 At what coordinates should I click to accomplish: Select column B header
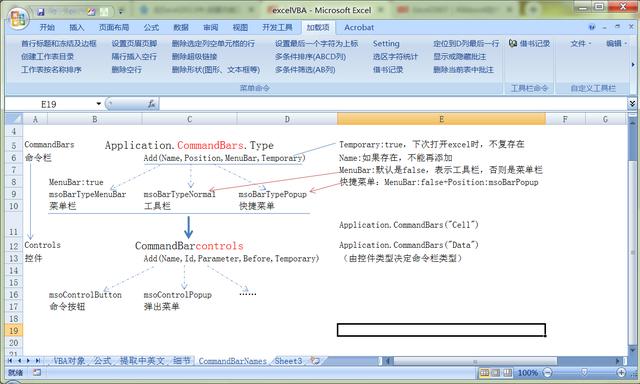pos(95,119)
